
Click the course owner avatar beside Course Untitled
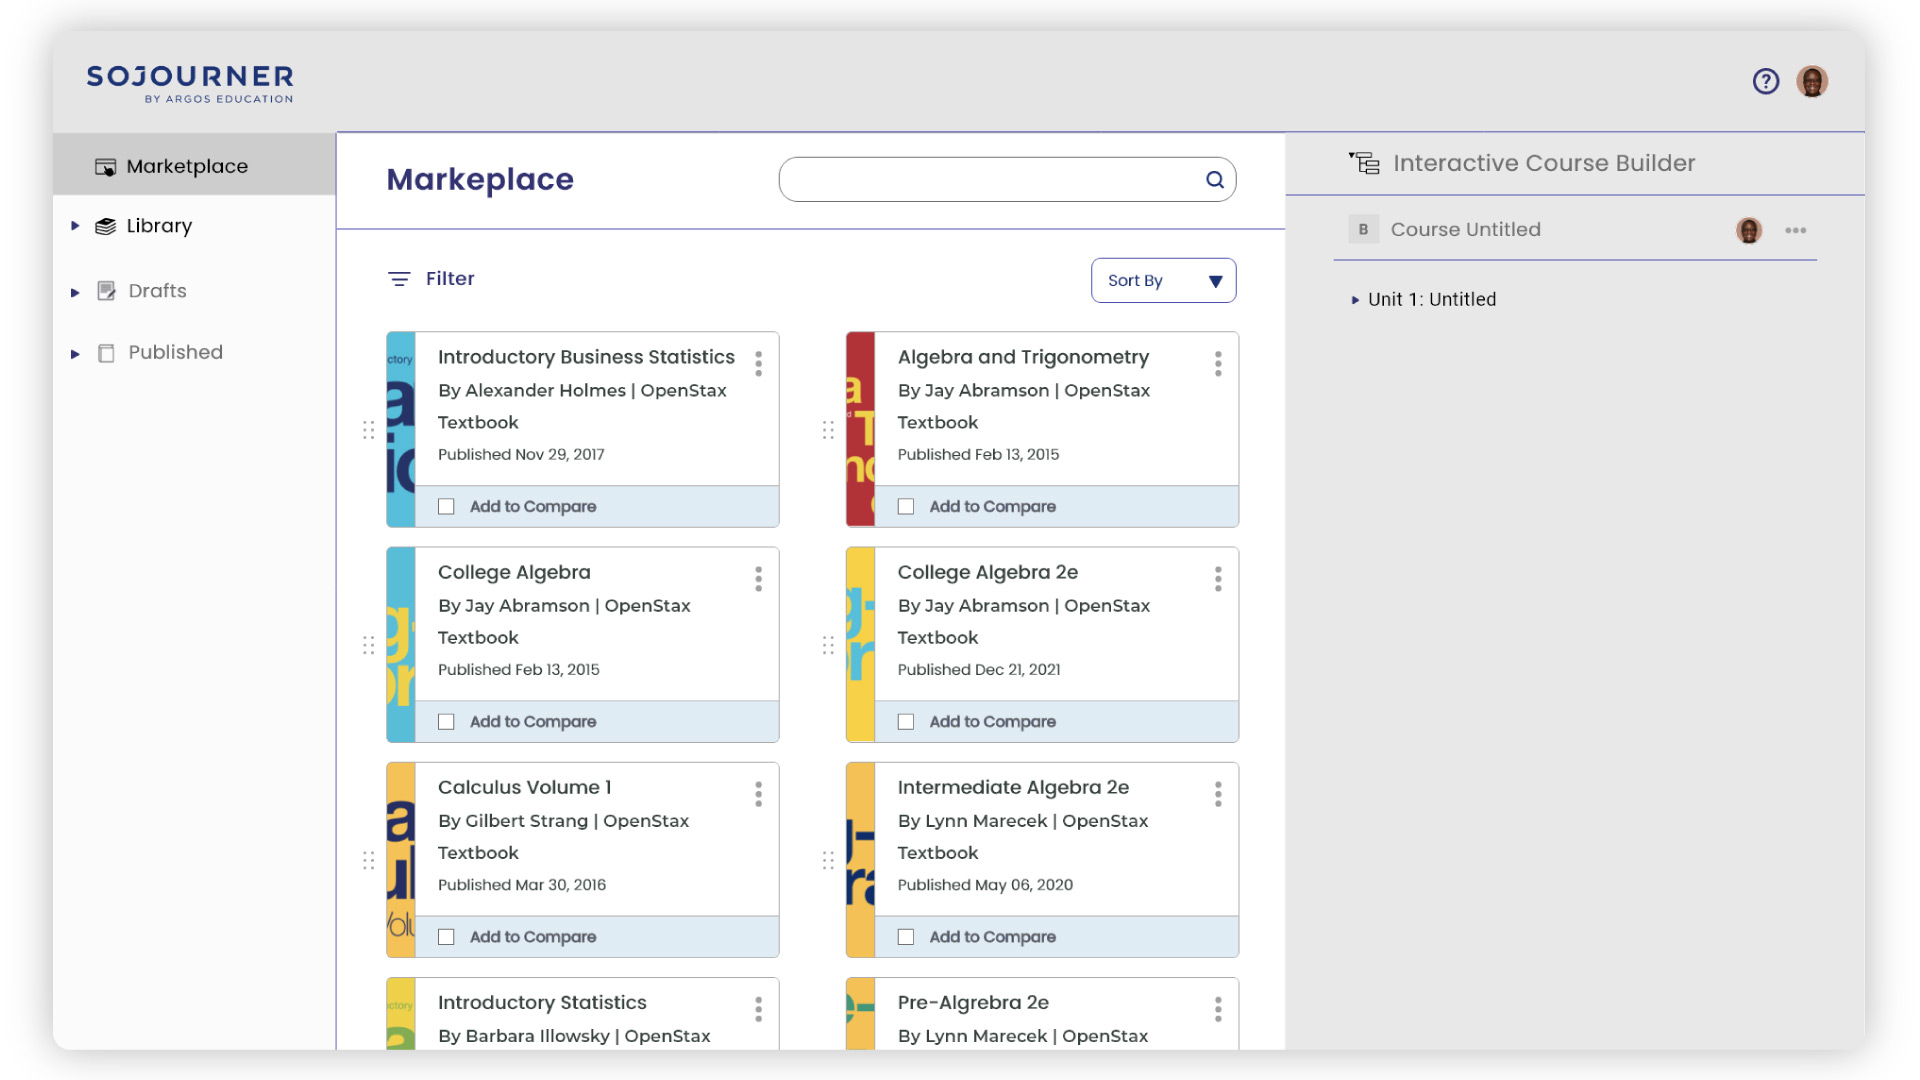(1749, 230)
